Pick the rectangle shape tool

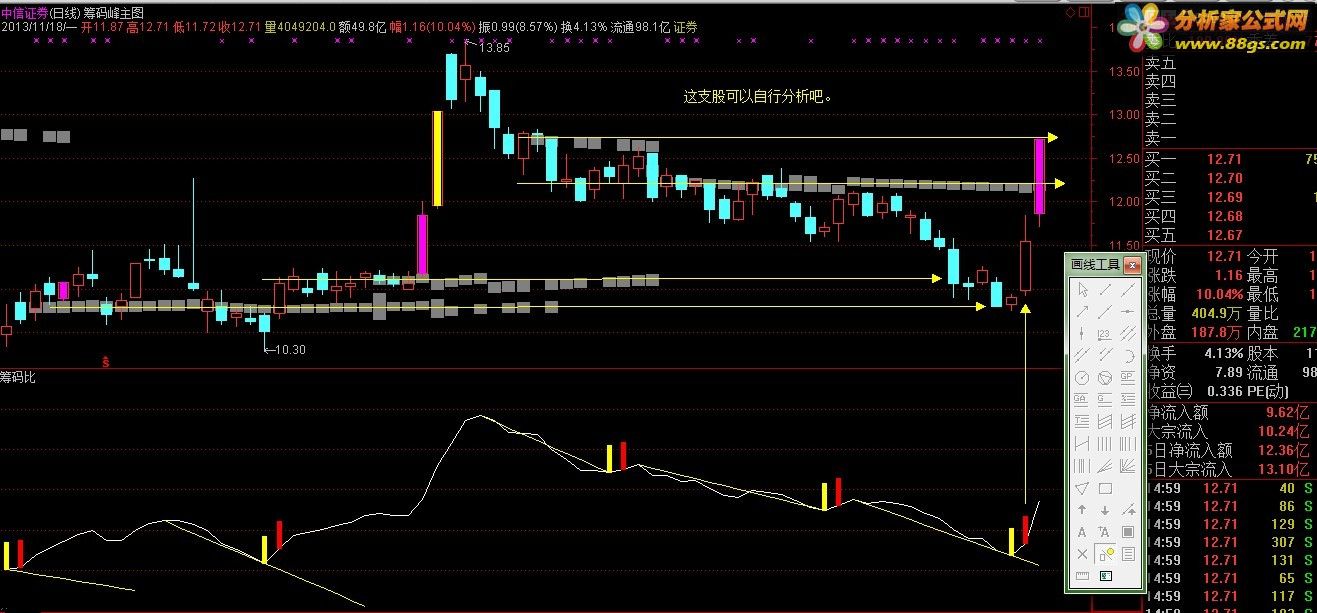(1106, 488)
